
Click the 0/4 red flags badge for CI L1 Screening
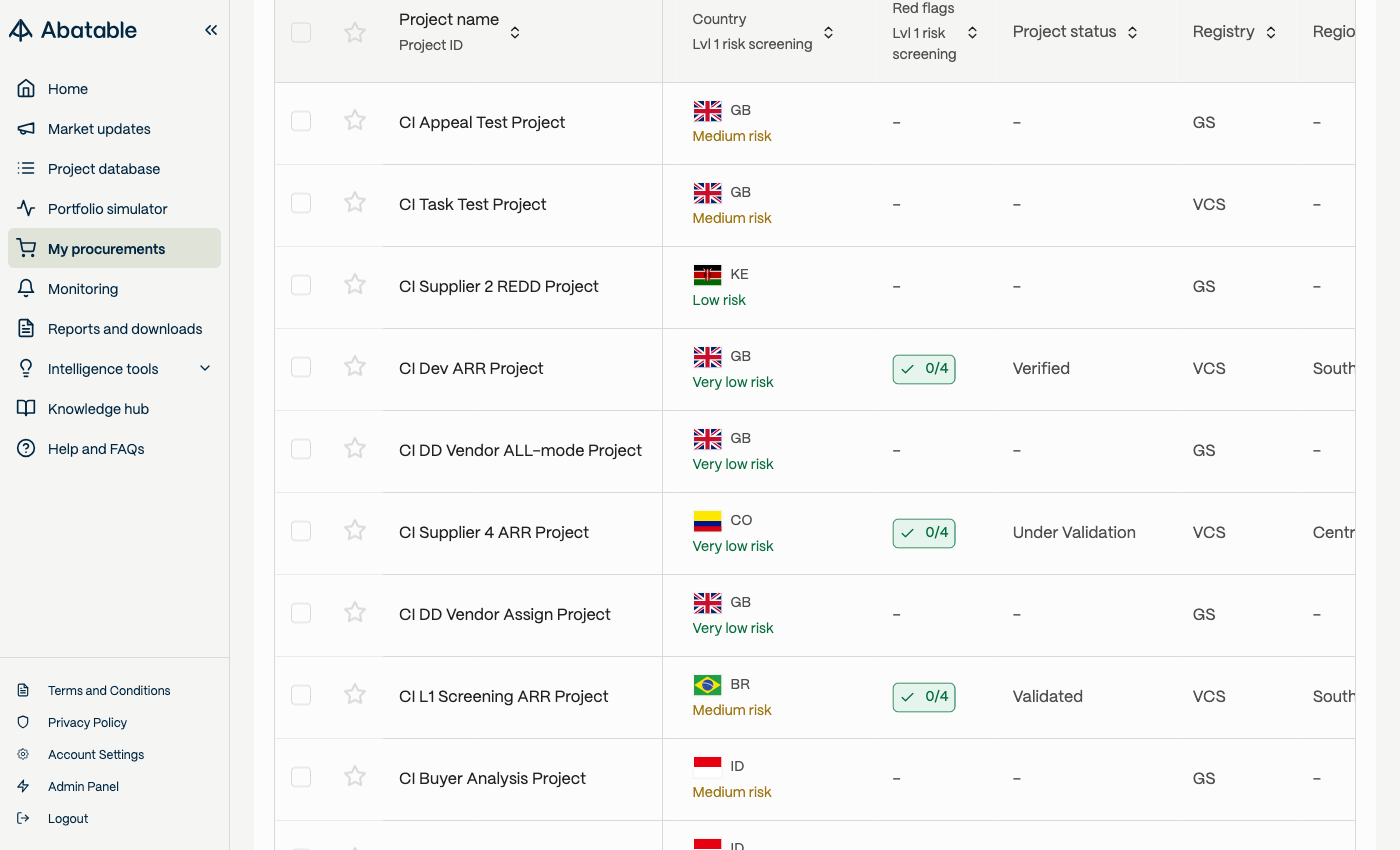click(x=924, y=697)
